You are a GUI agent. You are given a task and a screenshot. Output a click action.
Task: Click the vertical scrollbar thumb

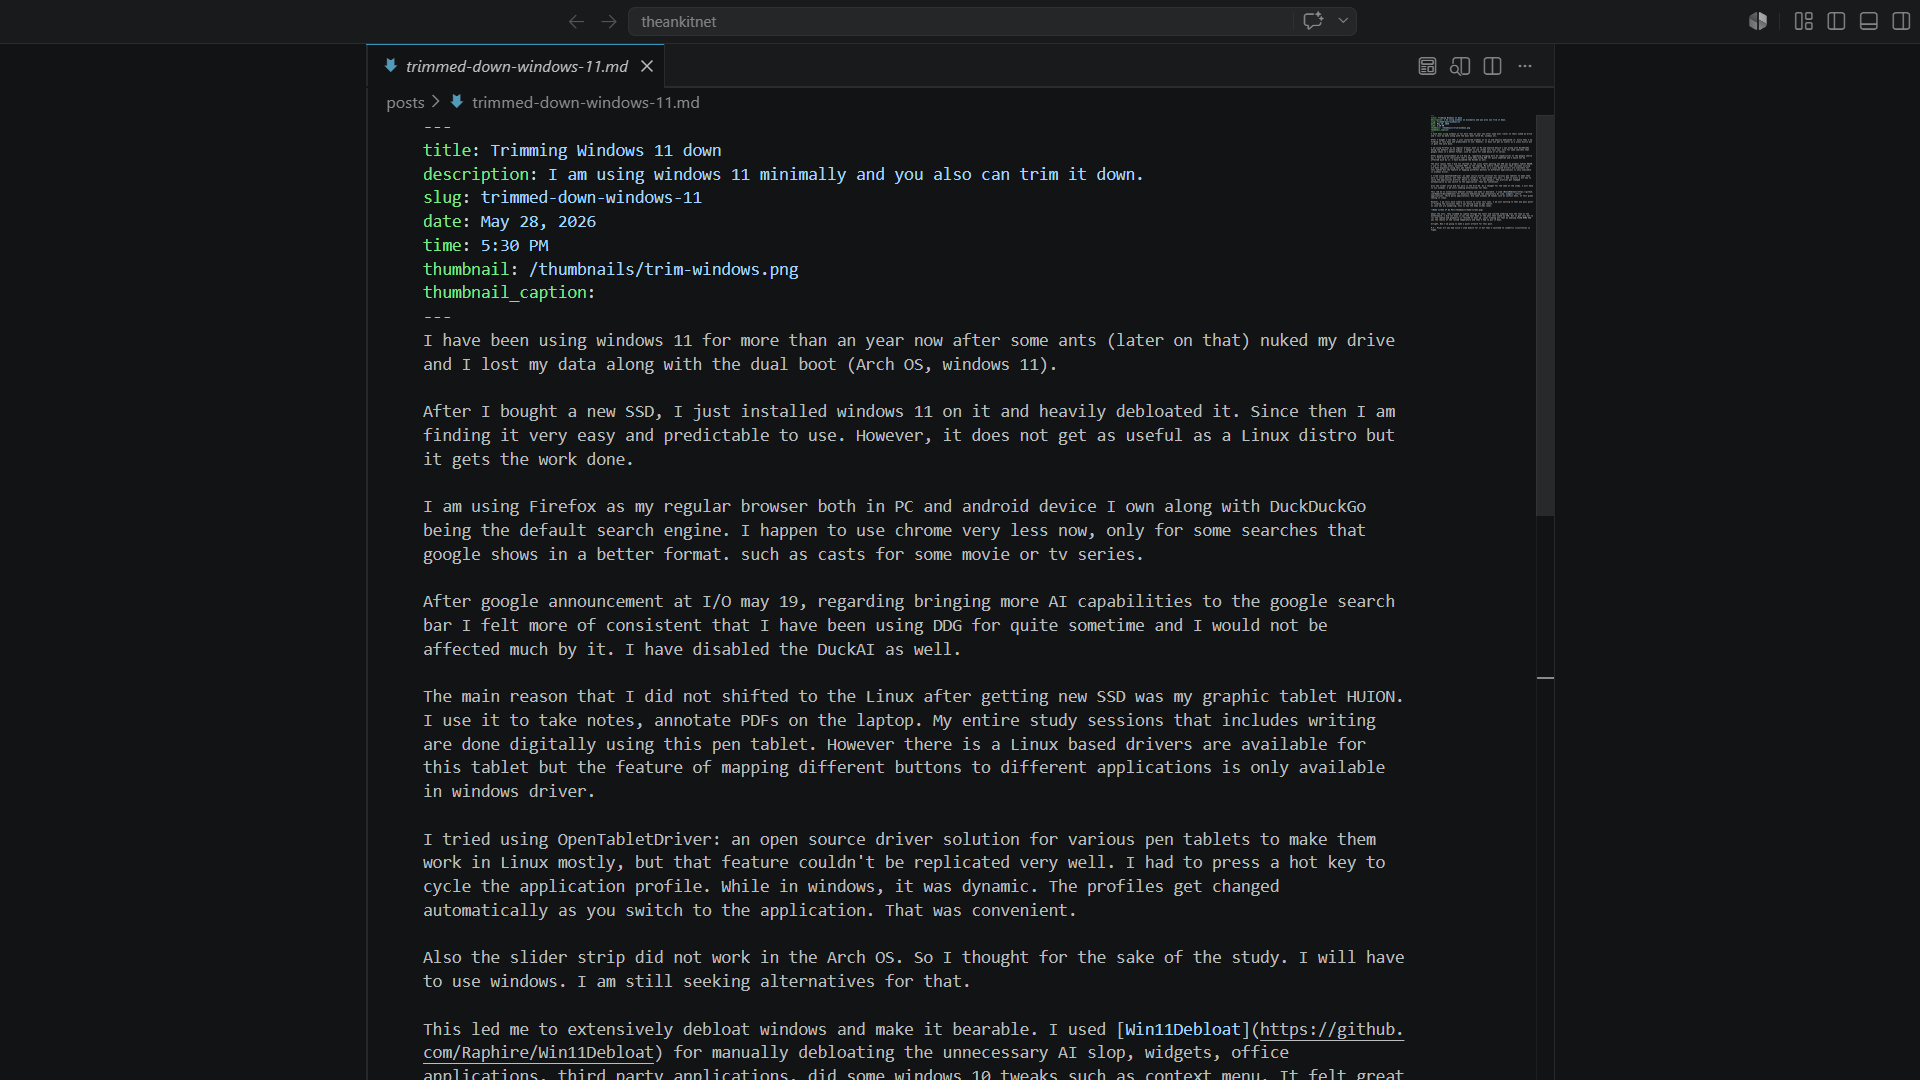point(1545,315)
